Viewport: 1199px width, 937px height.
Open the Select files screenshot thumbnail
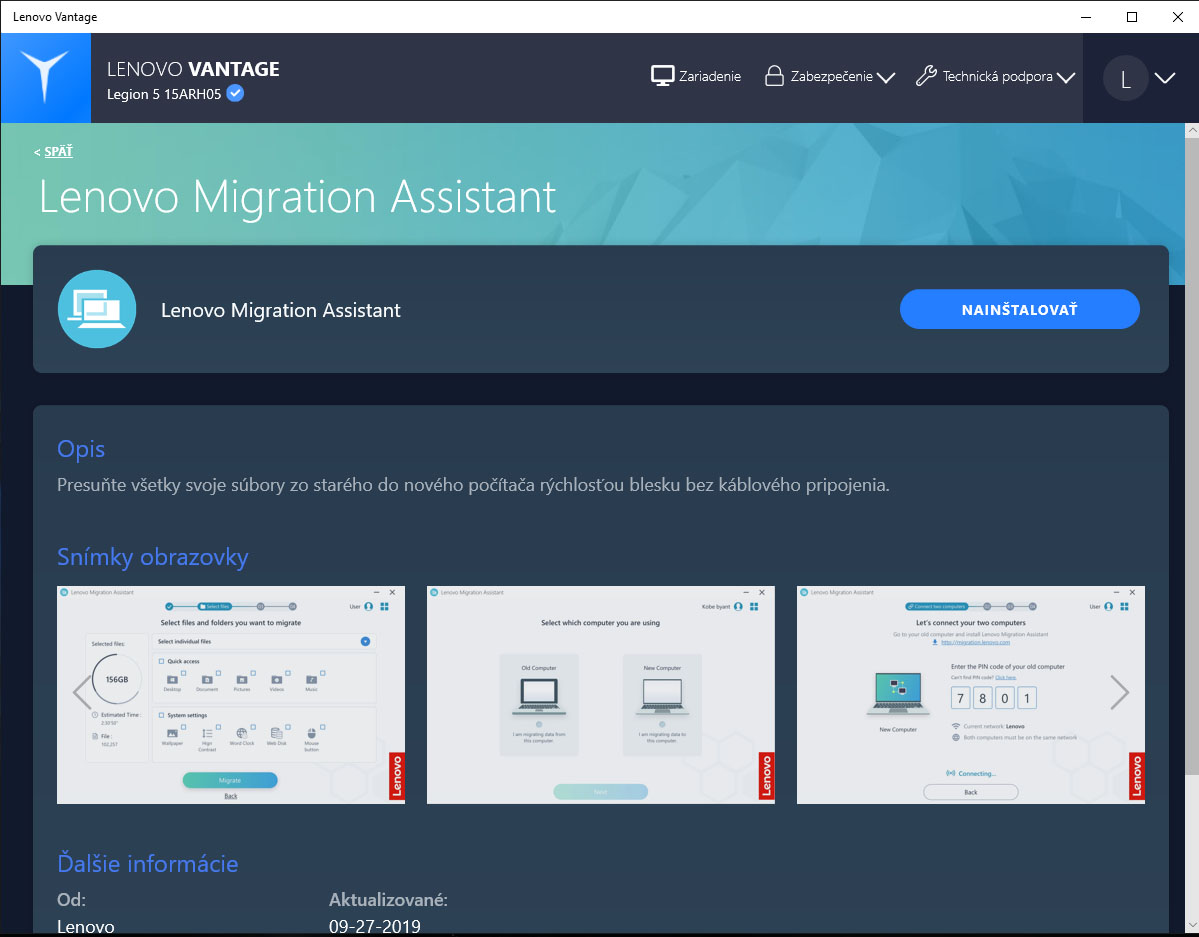[x=231, y=695]
